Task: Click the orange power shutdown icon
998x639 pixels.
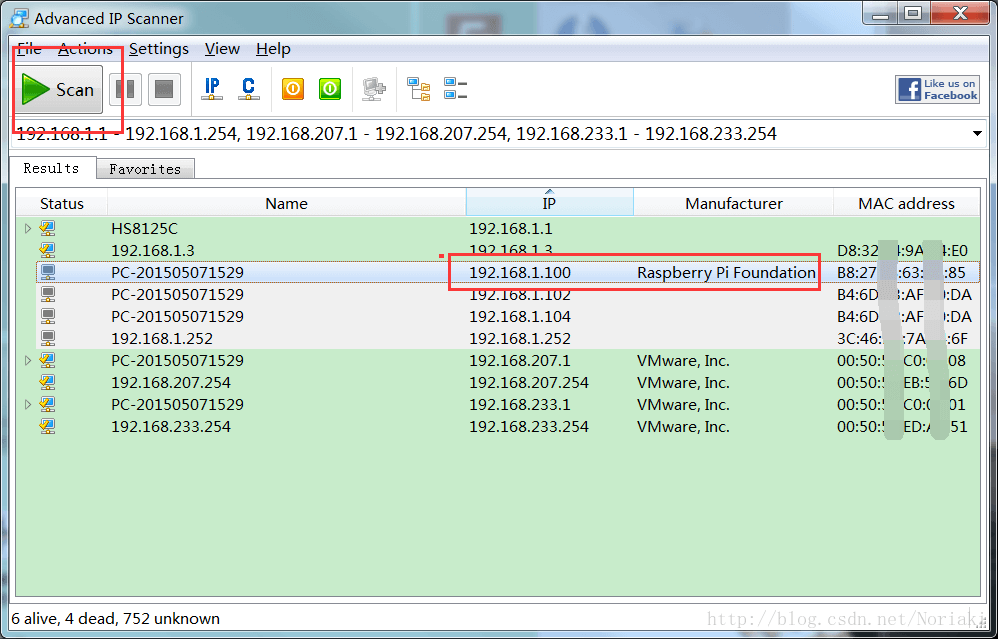Action: [293, 89]
